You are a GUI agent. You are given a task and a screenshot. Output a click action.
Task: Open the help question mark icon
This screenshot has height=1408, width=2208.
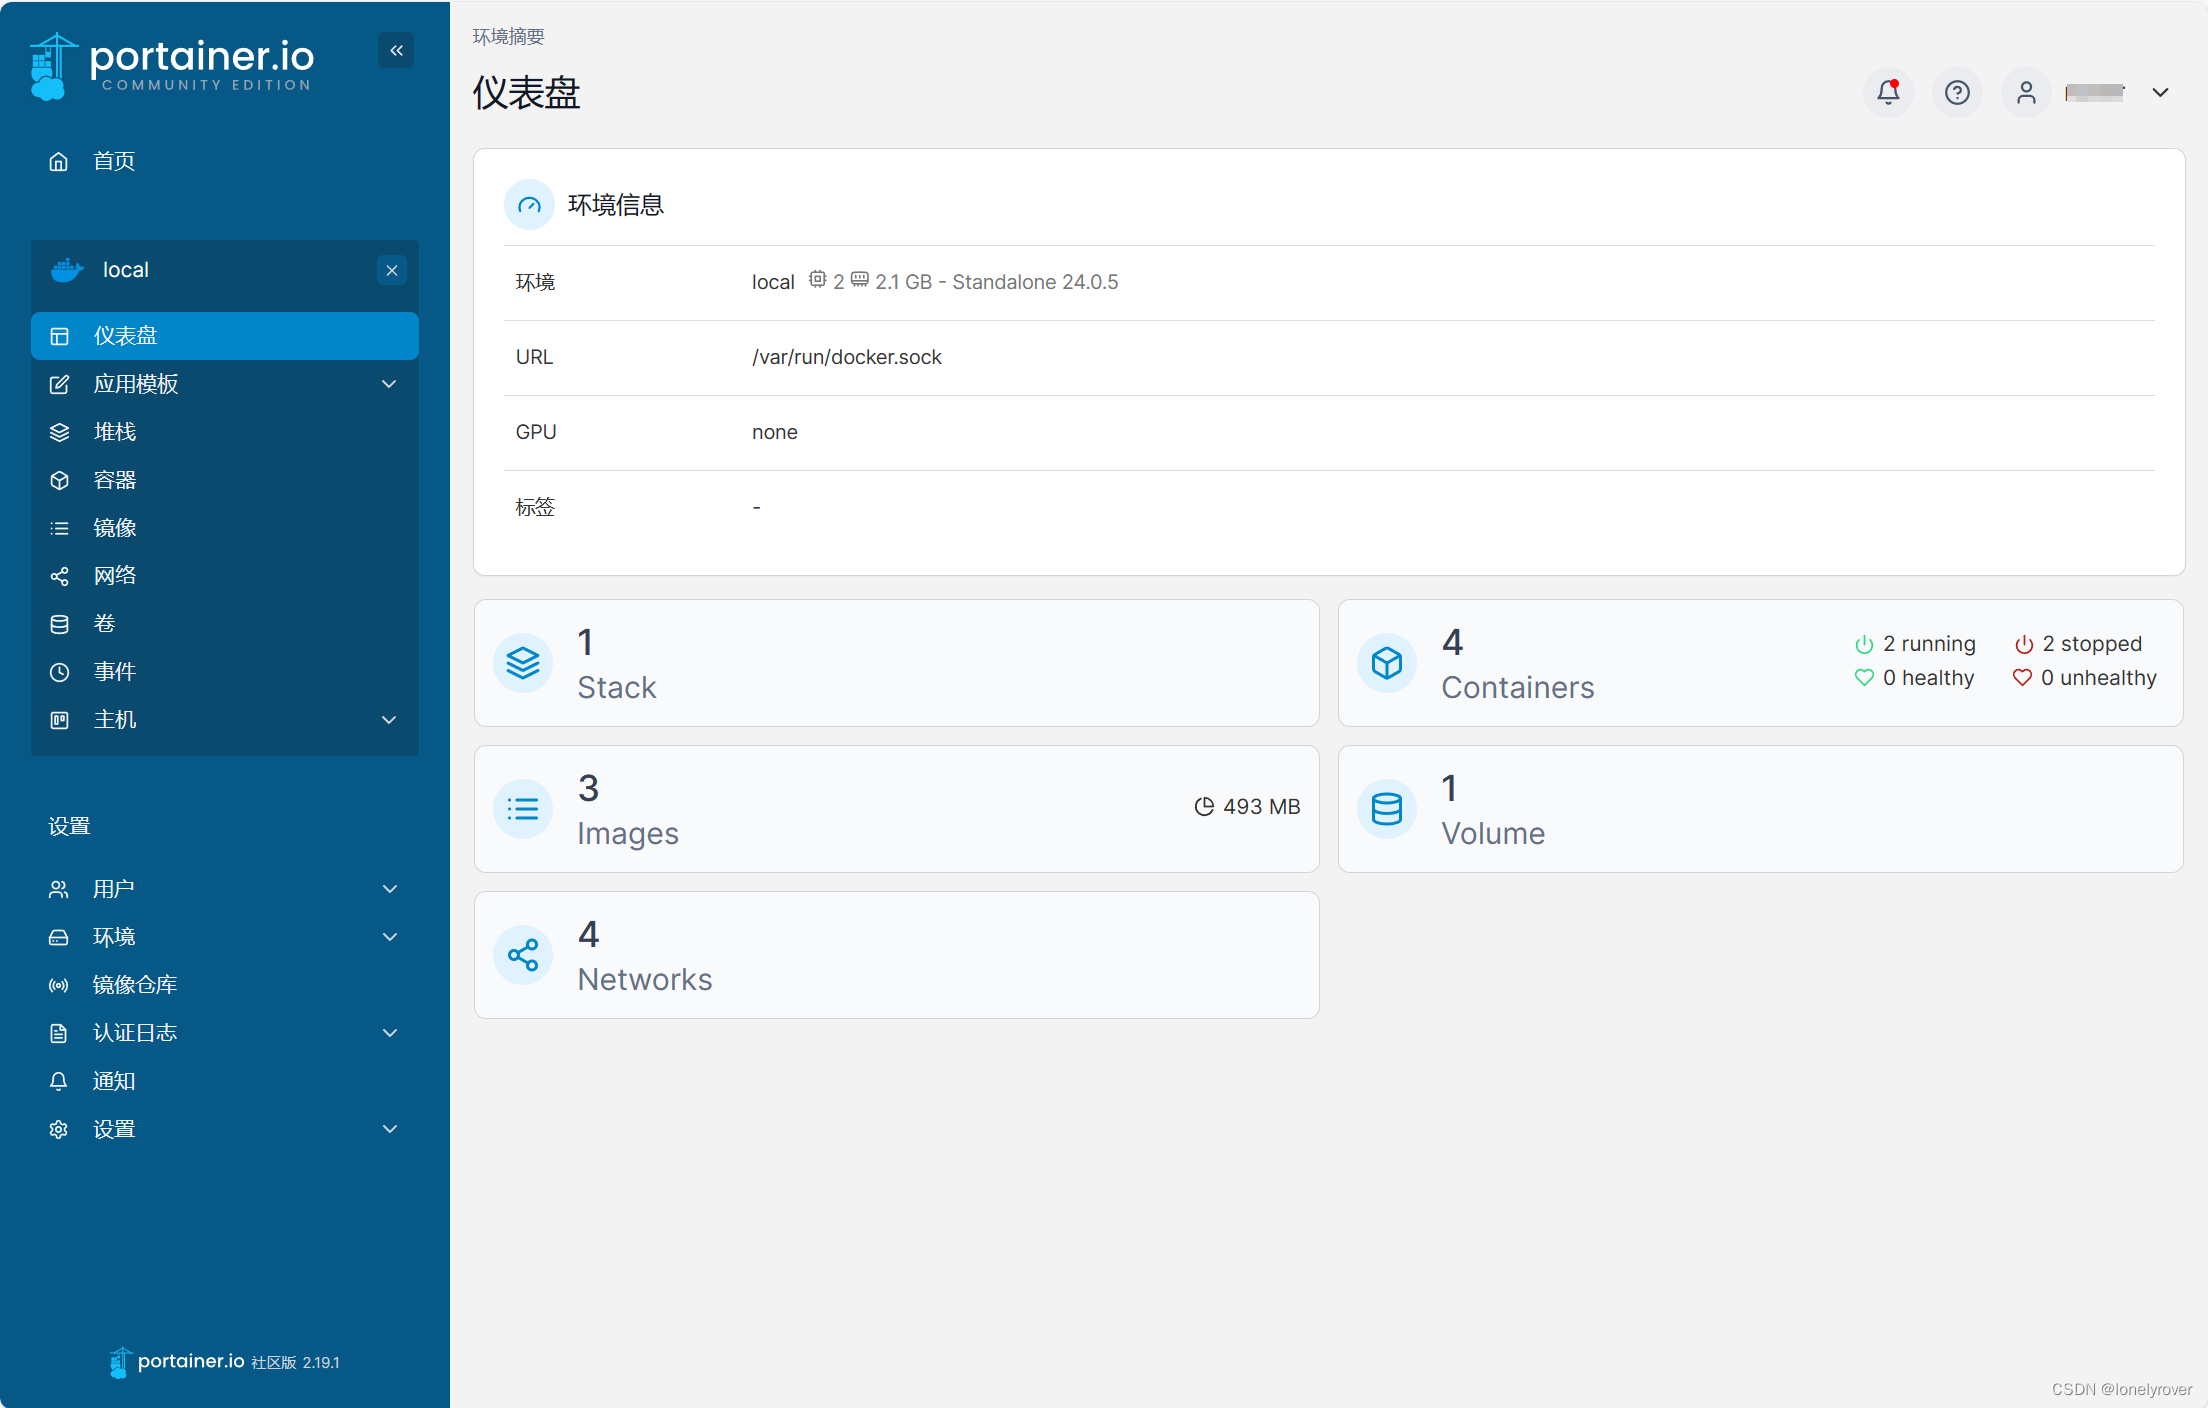[1957, 92]
